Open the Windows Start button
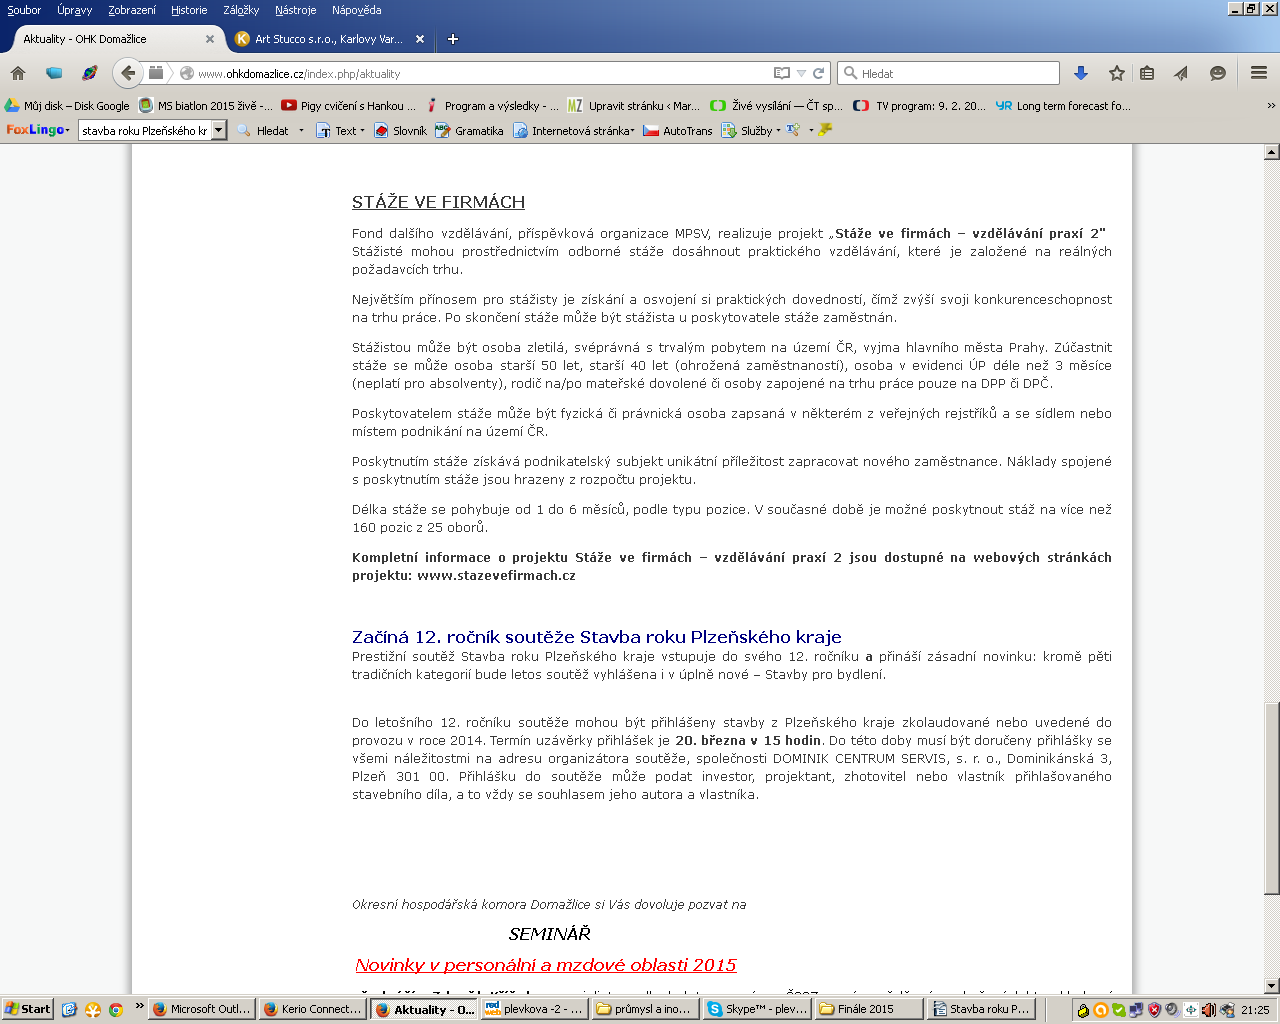 pos(27,1009)
